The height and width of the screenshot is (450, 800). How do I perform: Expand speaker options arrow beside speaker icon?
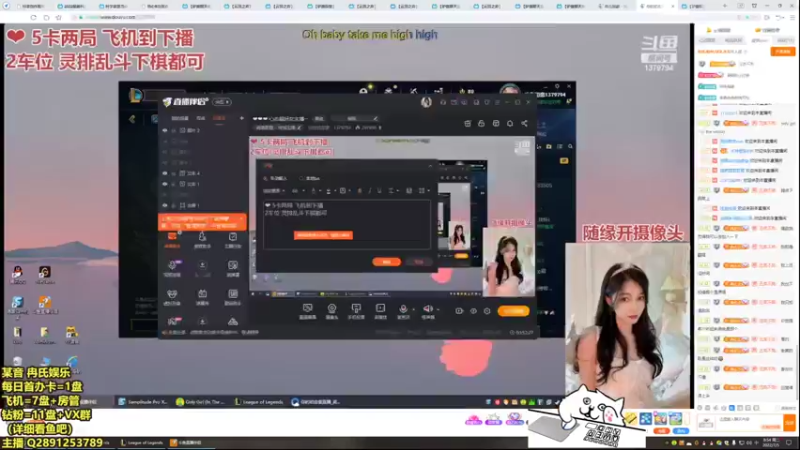[438, 310]
